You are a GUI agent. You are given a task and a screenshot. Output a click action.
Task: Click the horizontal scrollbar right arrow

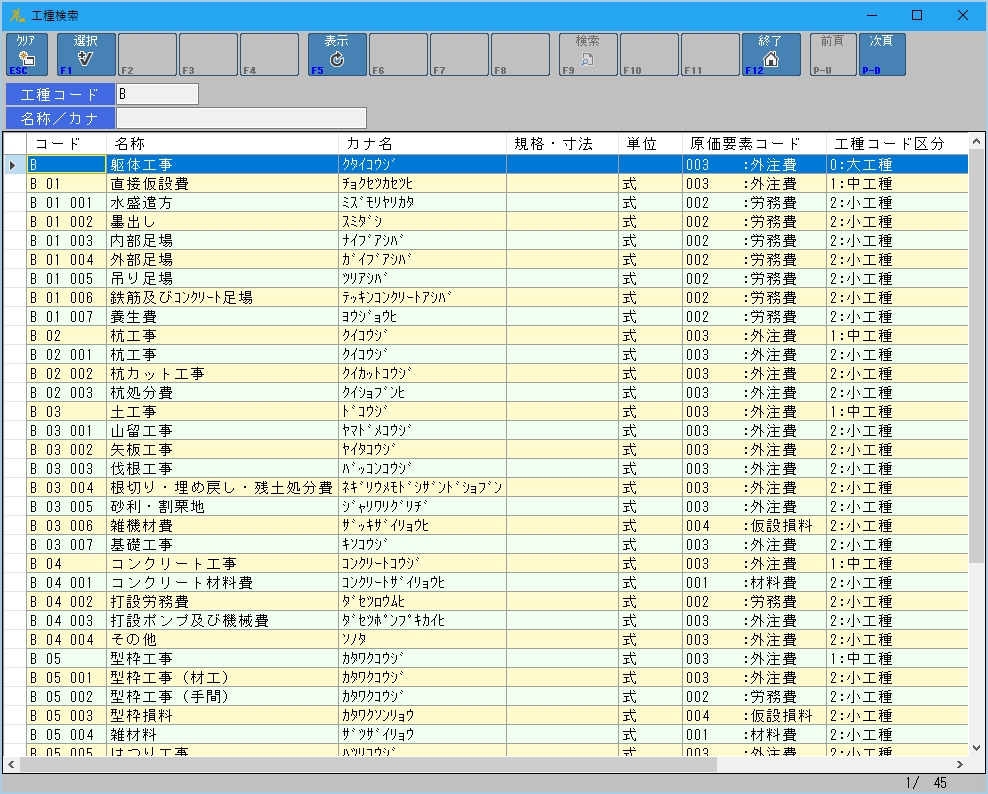(x=961, y=764)
